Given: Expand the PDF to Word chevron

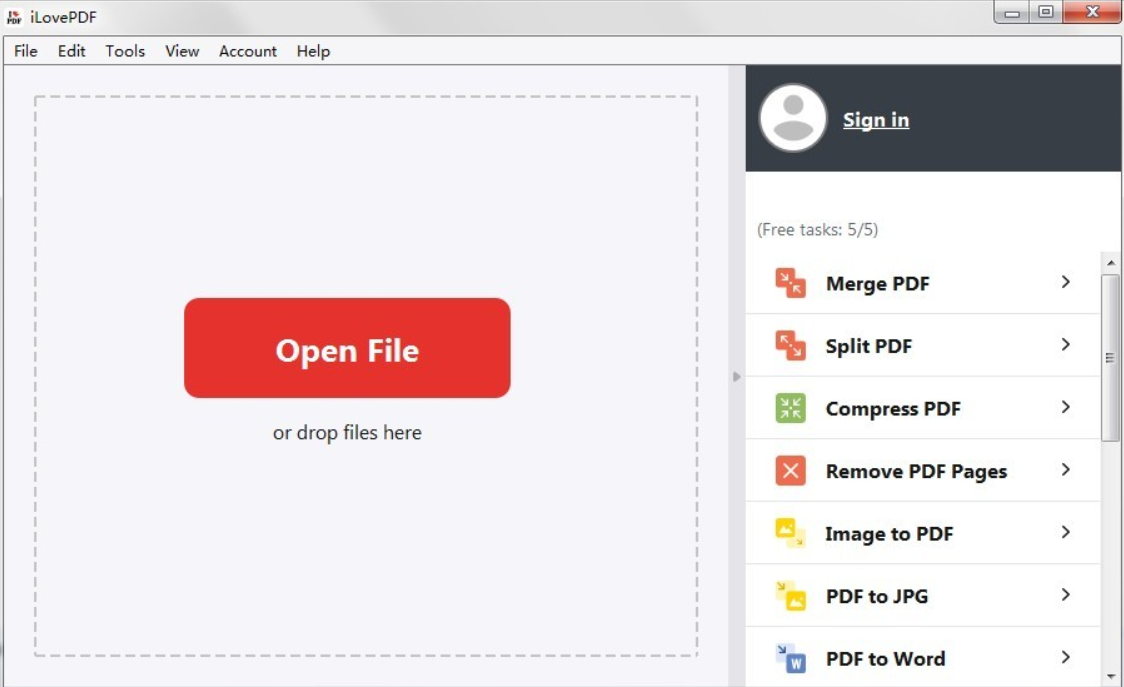Looking at the screenshot, I should [1066, 658].
